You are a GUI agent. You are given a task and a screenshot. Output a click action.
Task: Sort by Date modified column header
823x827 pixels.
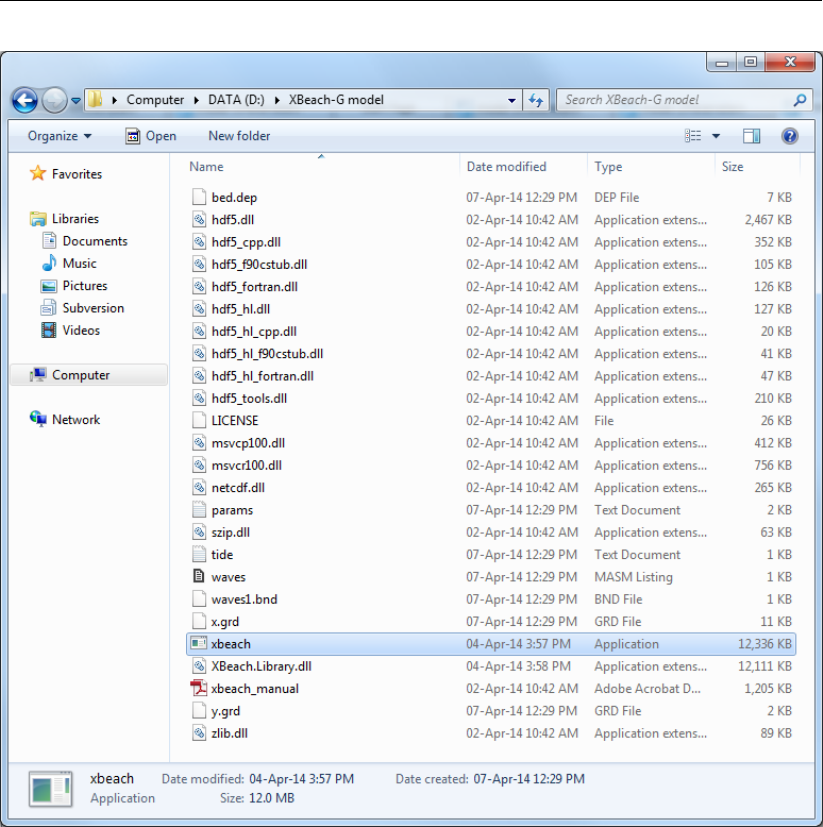point(506,167)
